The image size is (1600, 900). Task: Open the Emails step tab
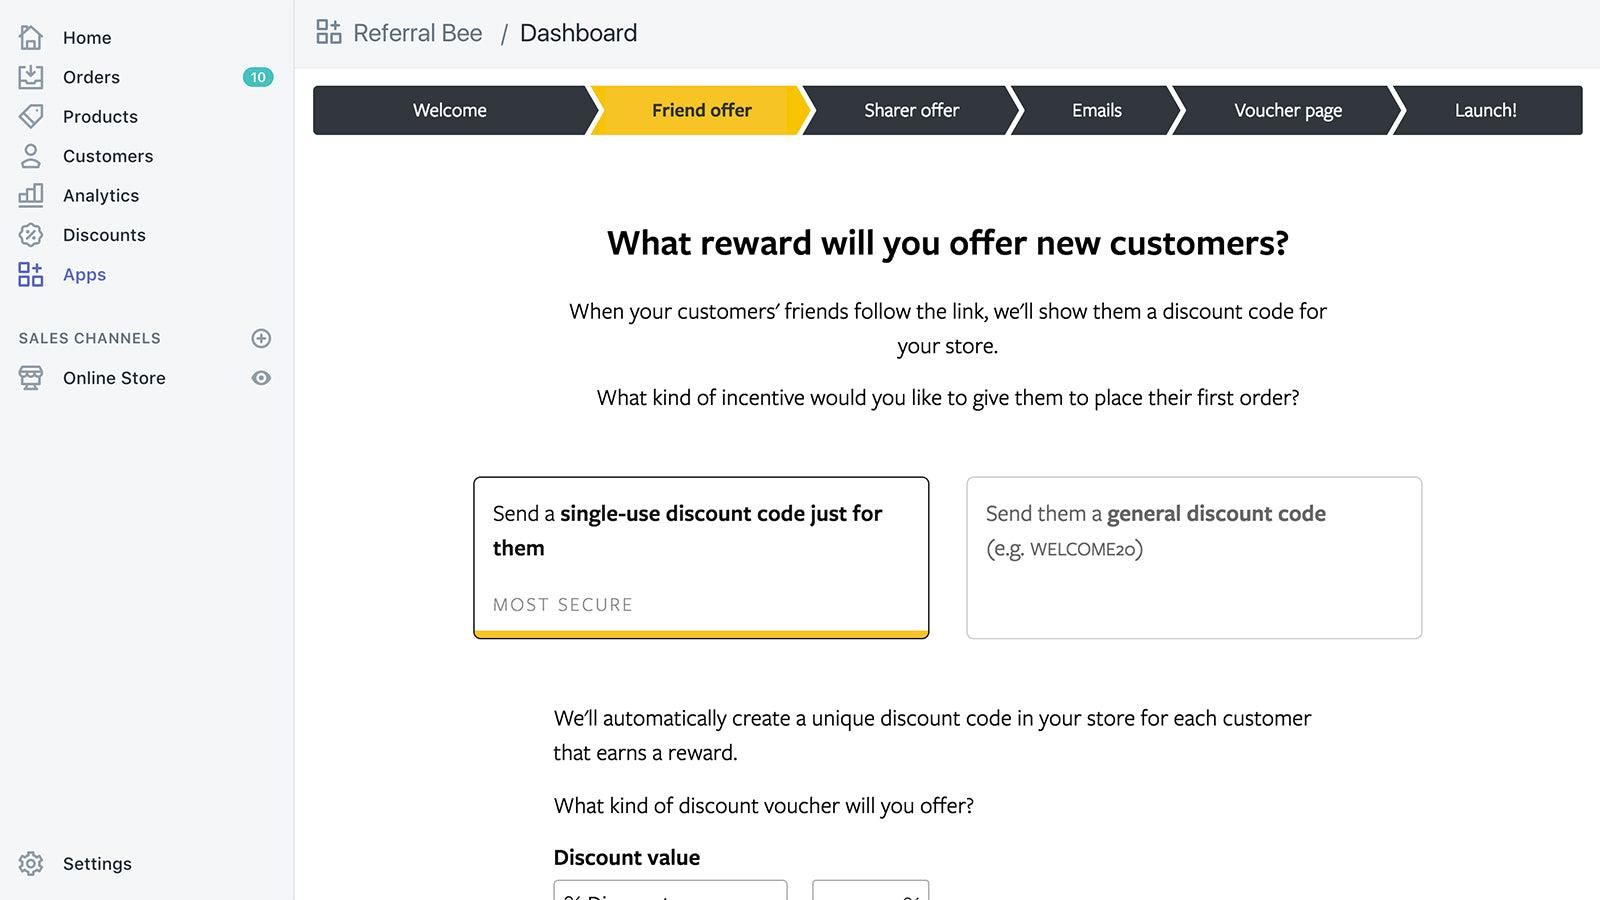click(1096, 110)
